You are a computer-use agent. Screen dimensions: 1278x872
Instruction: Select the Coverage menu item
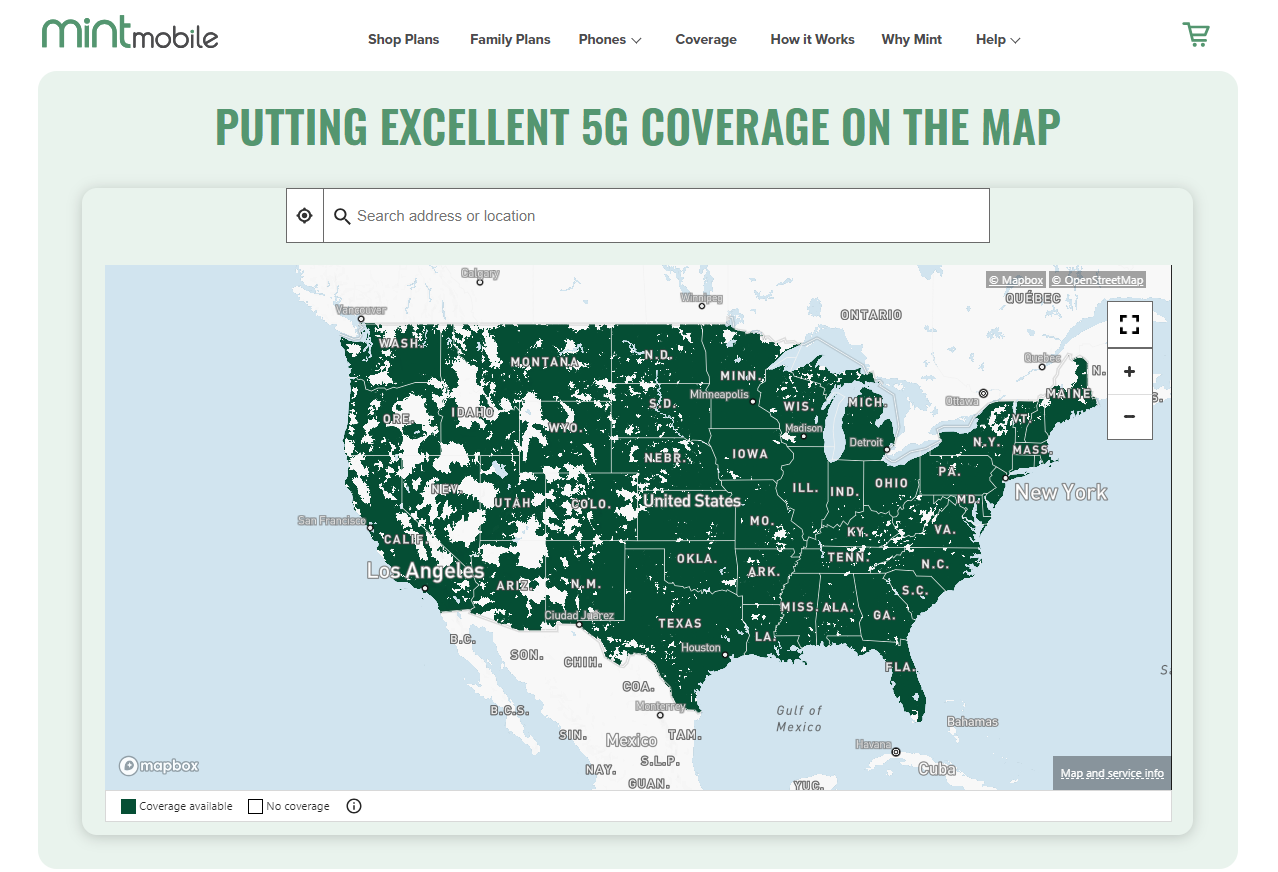click(x=705, y=39)
